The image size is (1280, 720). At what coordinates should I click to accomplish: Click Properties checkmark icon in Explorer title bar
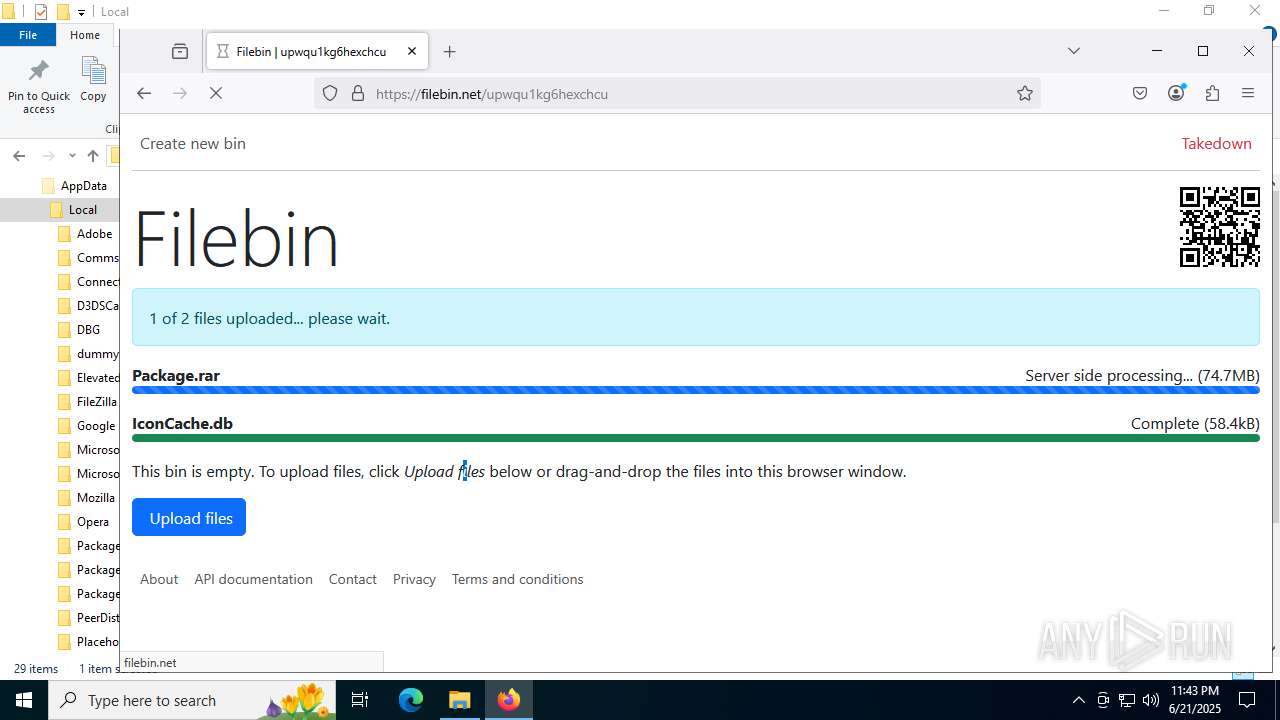coord(41,12)
